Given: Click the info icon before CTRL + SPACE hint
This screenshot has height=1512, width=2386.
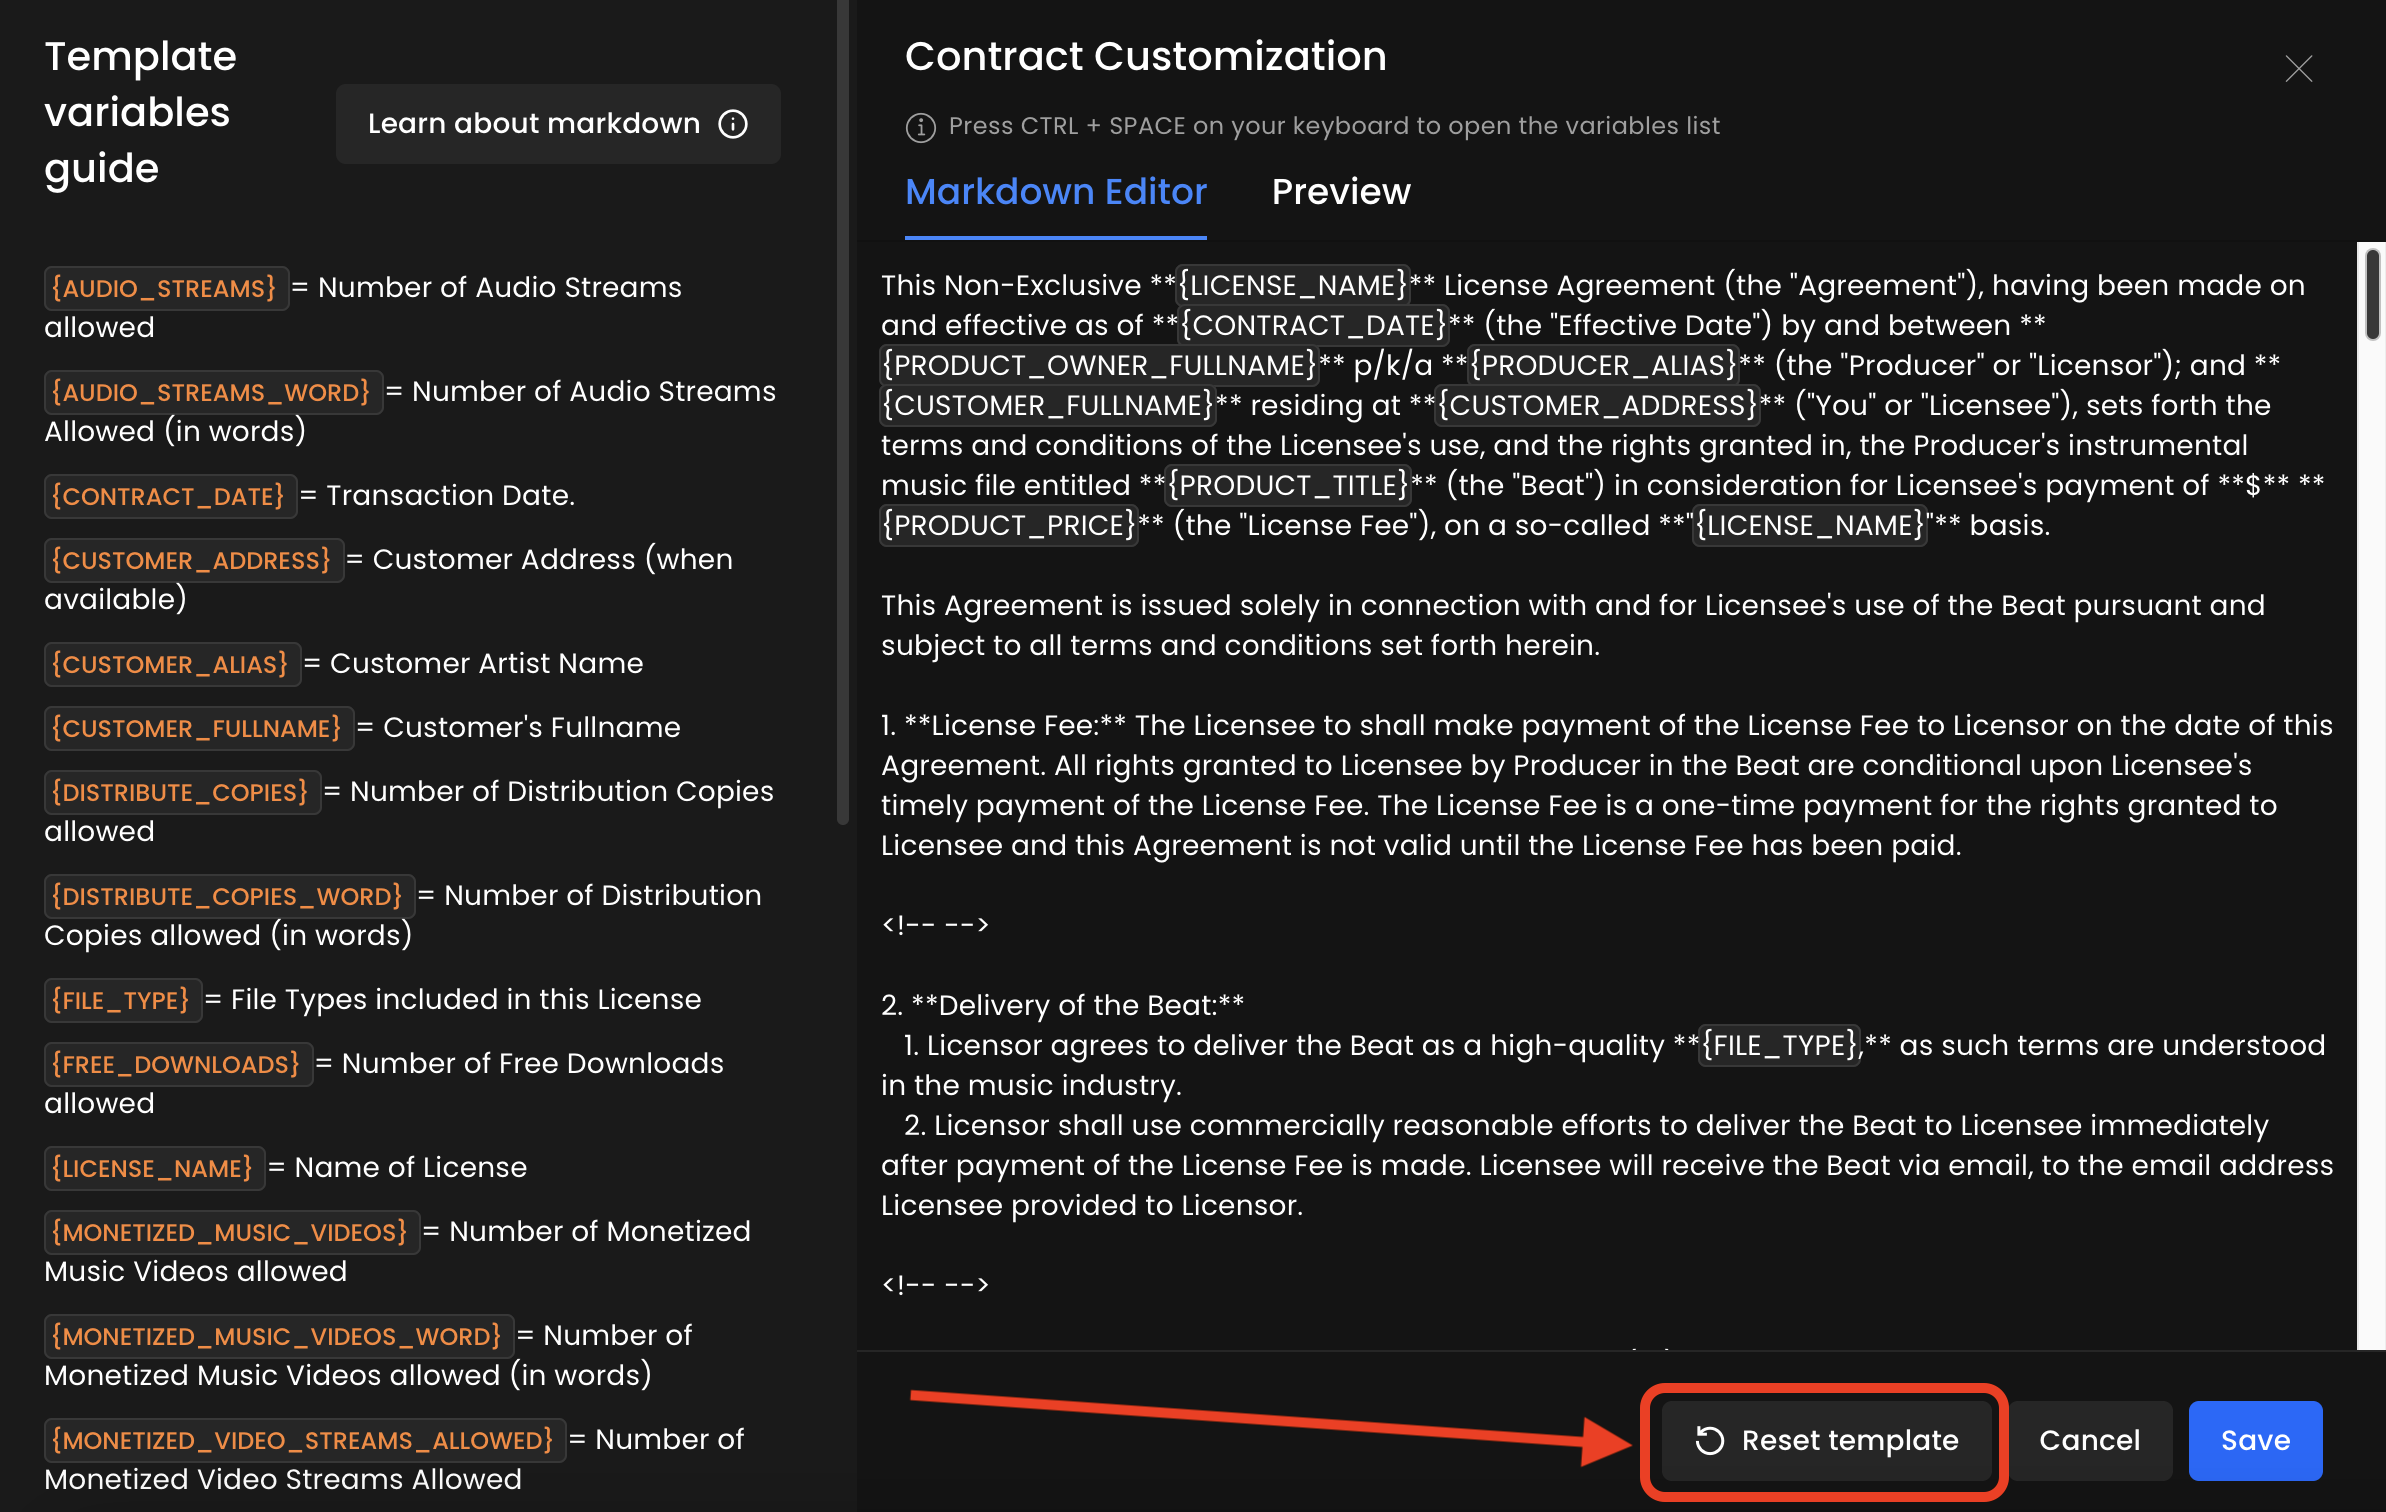Looking at the screenshot, I should pos(920,127).
